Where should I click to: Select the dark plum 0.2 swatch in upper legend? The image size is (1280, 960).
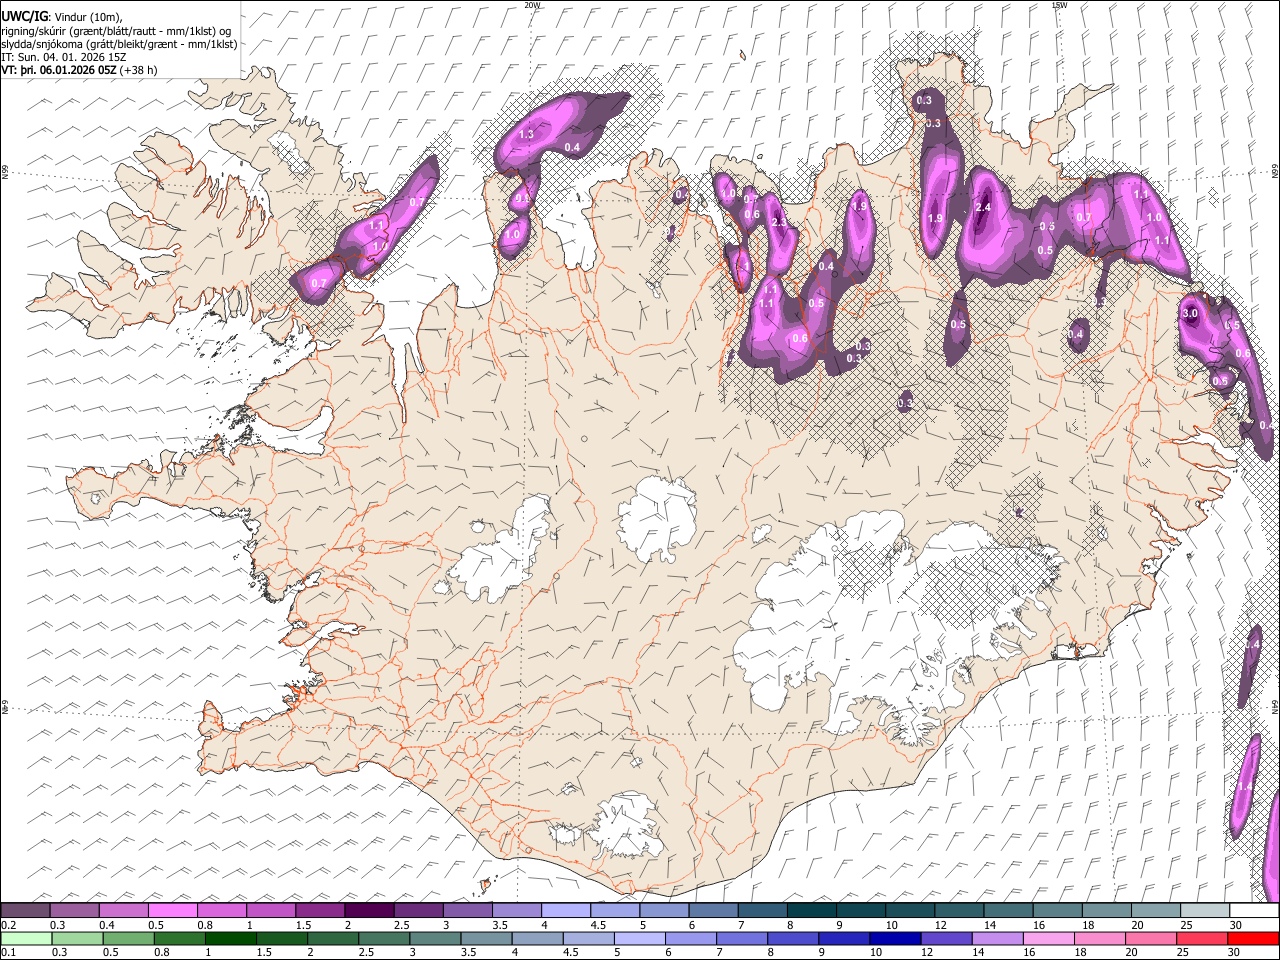pyautogui.click(x=25, y=911)
